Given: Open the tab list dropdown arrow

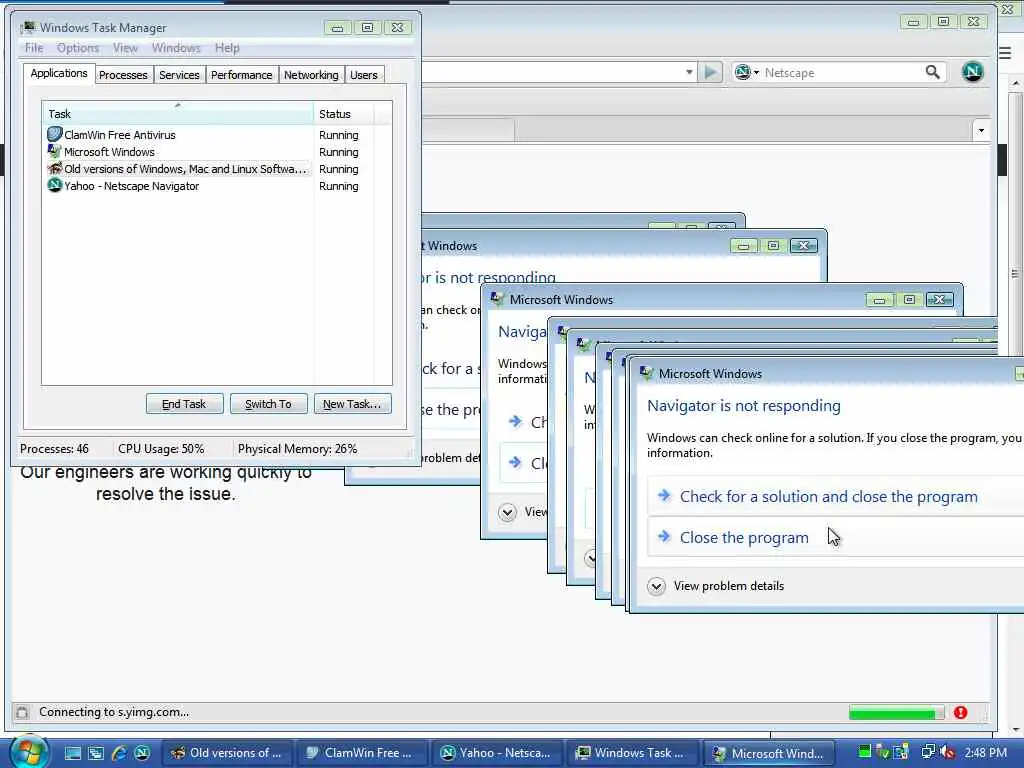Looking at the screenshot, I should tap(981, 130).
